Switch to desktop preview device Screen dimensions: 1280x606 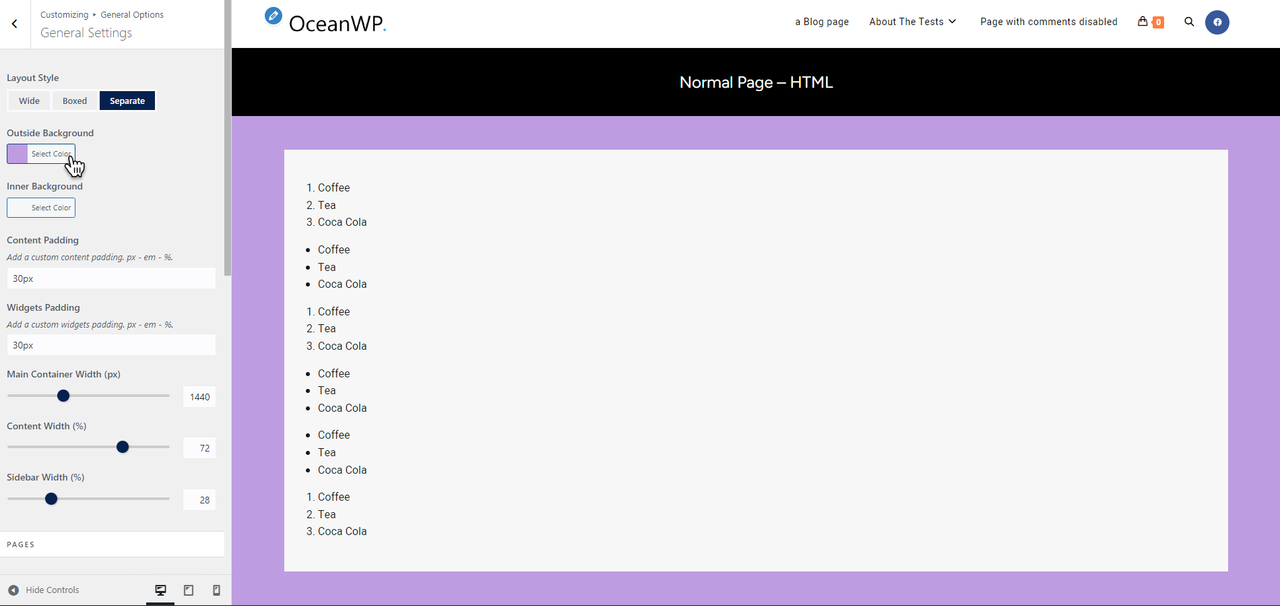click(160, 591)
